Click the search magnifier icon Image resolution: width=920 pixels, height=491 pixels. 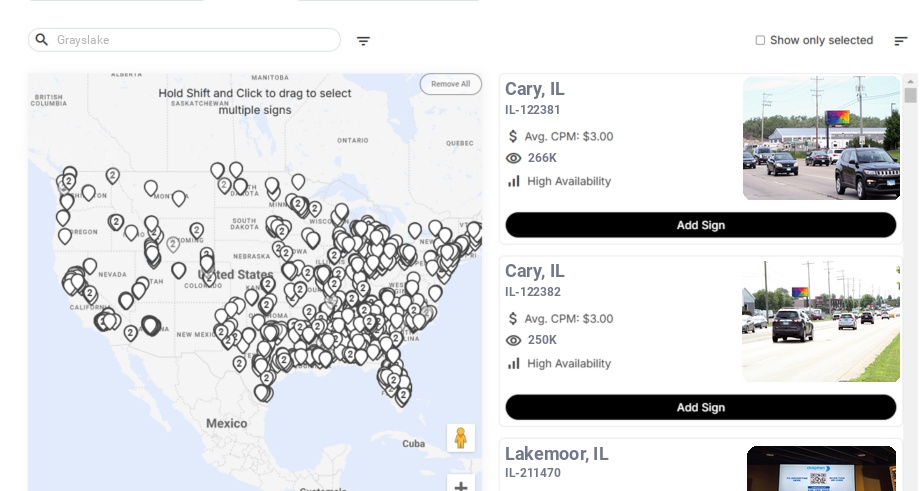[x=41, y=40]
